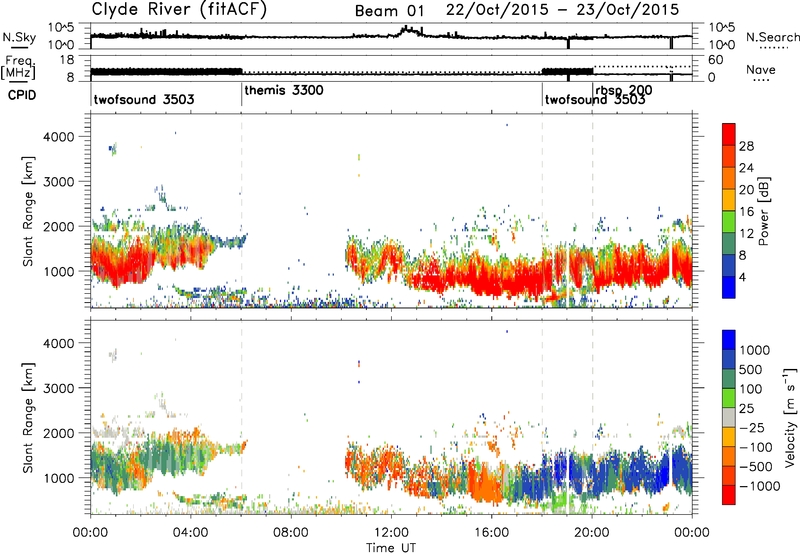Click the "28" power colorbar value
The height and width of the screenshot is (554, 800).
[746, 146]
